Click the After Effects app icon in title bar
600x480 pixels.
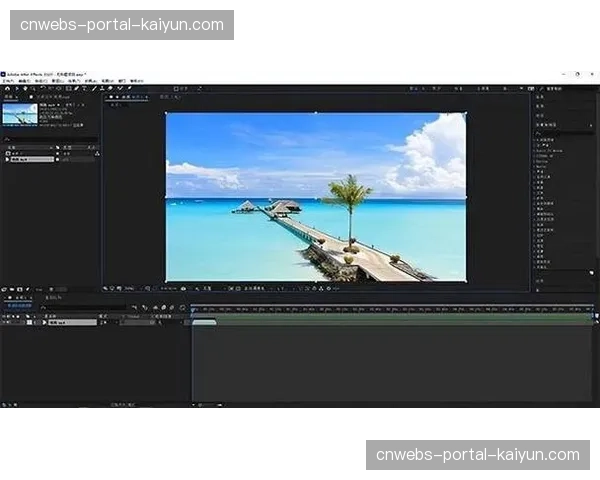(4, 74)
